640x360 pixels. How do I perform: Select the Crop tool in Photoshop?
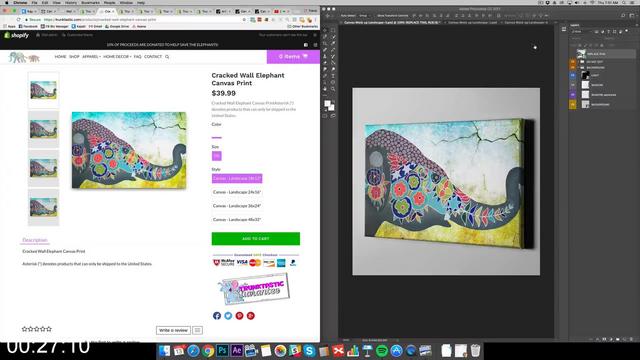point(325,43)
